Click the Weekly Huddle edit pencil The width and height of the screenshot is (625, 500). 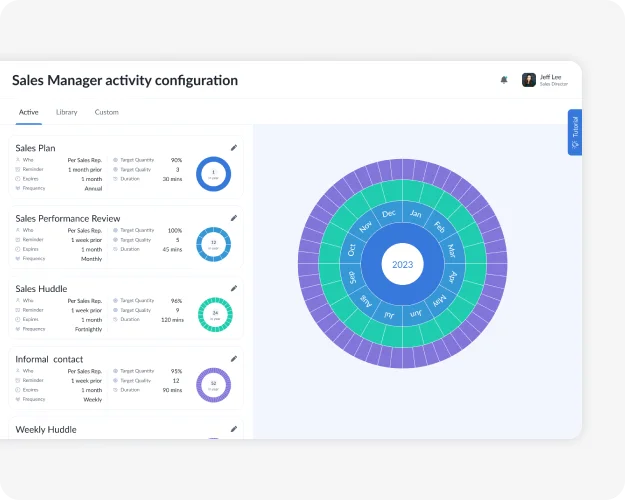click(234, 429)
